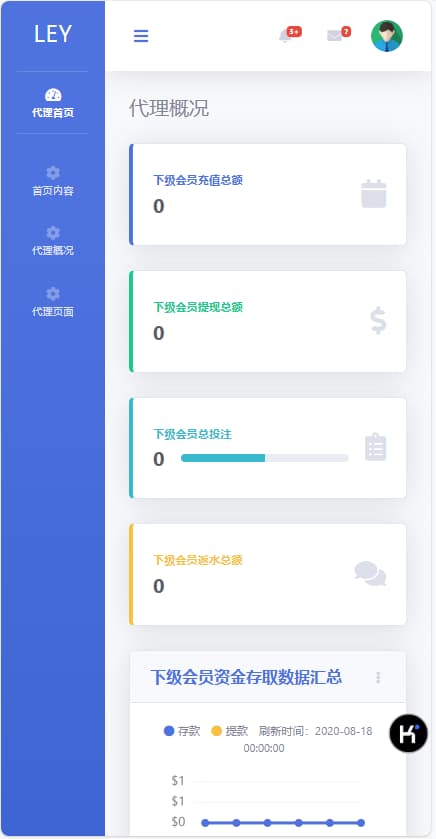
Task: Open the envelope messages icon
Action: (334, 36)
